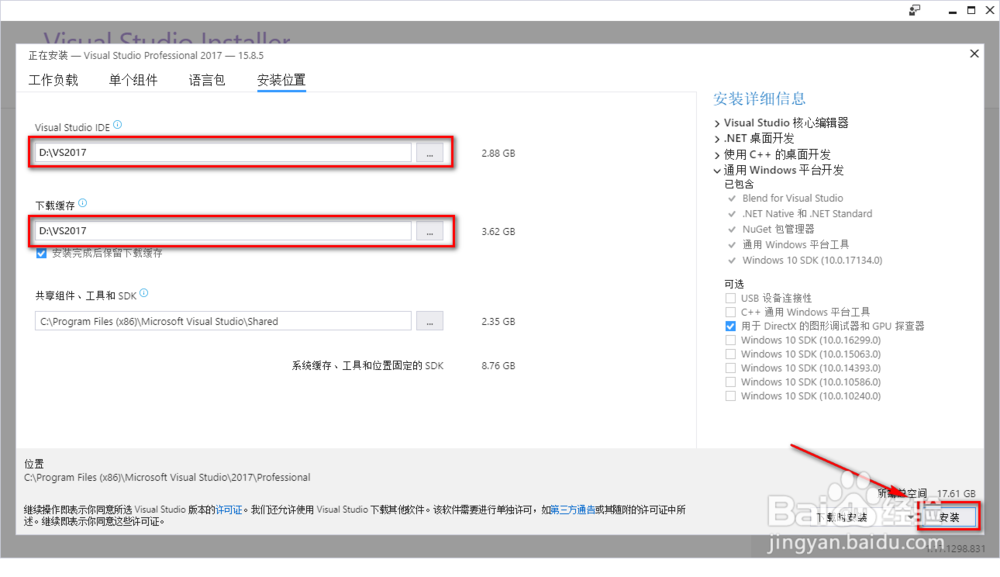Expand Visual Studio 核心编辑器 details
The width and height of the screenshot is (1000, 577).
(x=717, y=124)
